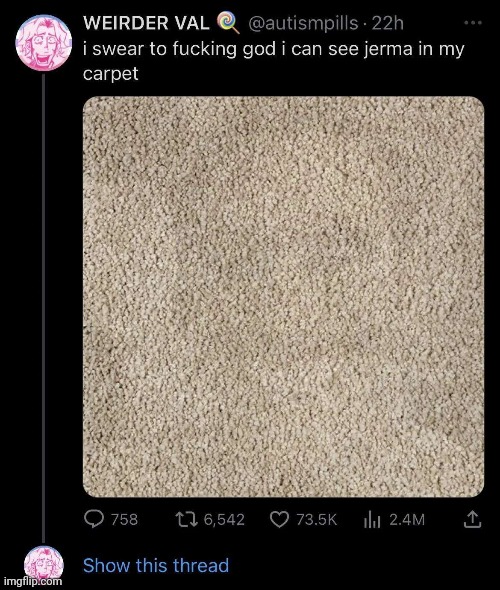View analytics via the bar chart icon
The width and height of the screenshot is (500, 590).
click(x=372, y=520)
